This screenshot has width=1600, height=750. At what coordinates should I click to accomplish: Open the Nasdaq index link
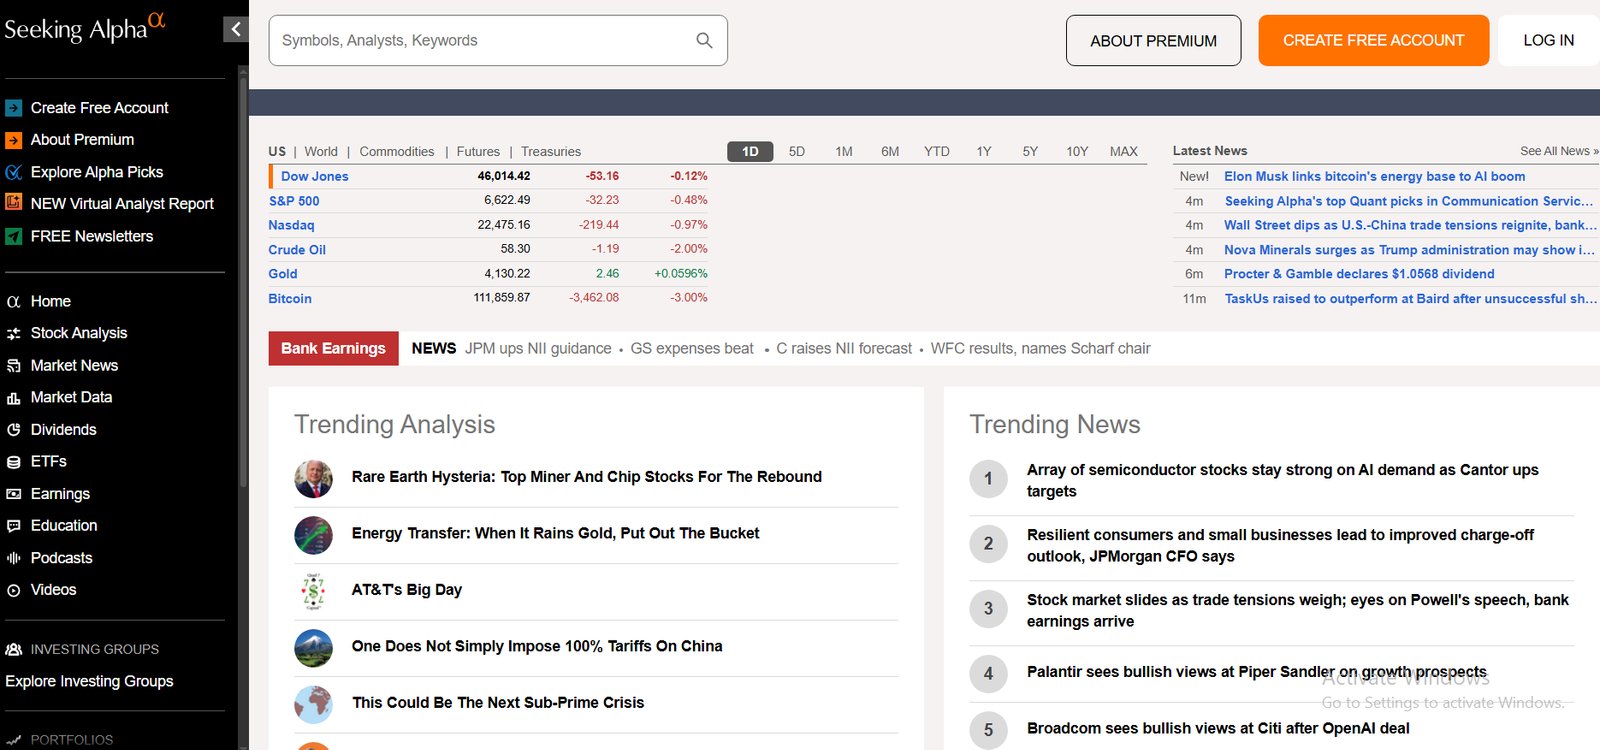pos(291,226)
